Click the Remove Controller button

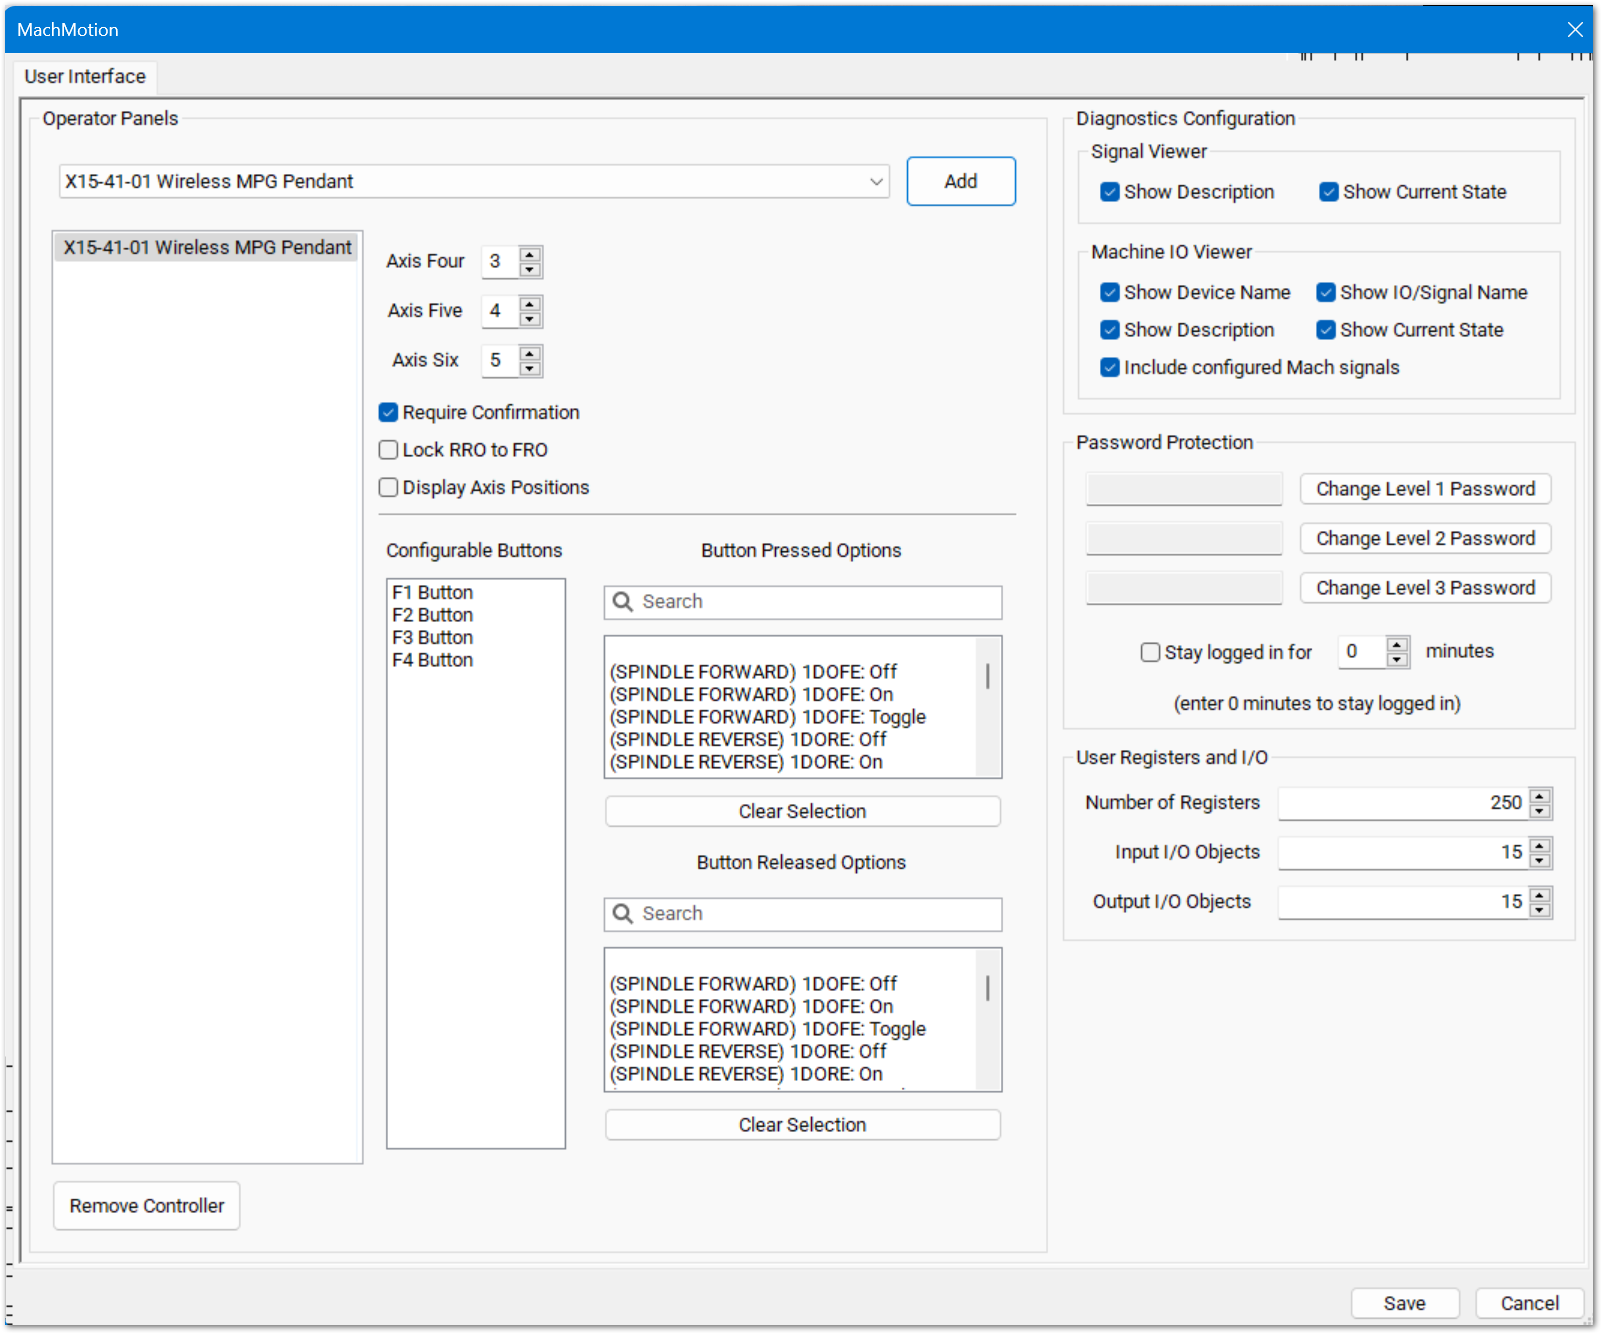pos(147,1206)
